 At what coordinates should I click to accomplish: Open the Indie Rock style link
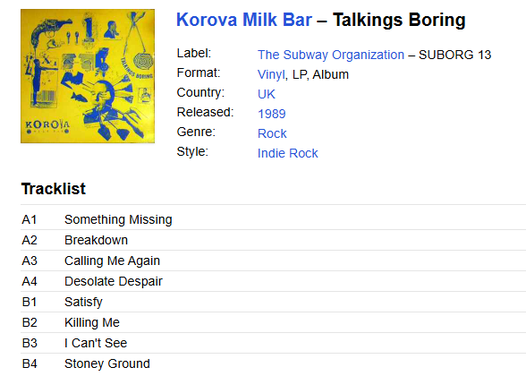click(x=288, y=153)
